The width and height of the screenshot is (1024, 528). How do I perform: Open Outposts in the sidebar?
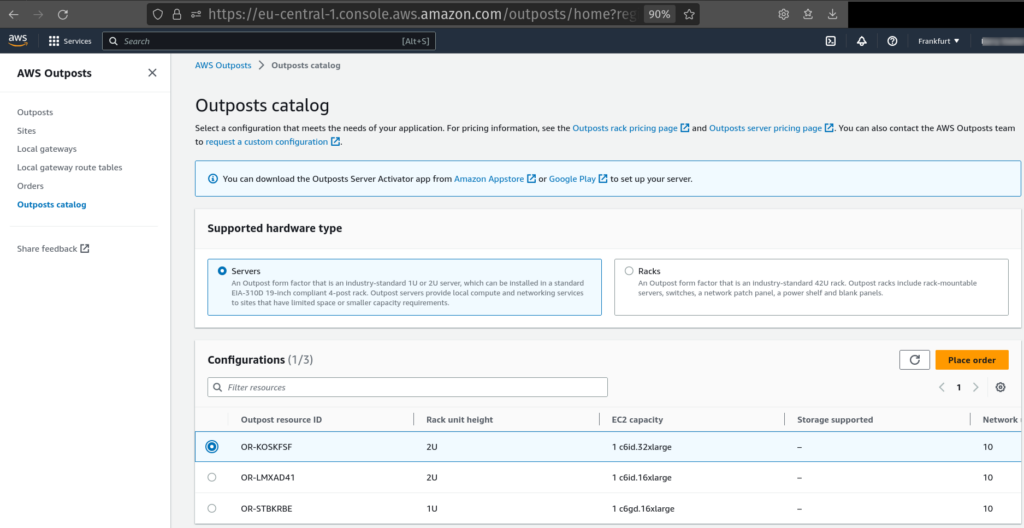pyautogui.click(x=35, y=112)
